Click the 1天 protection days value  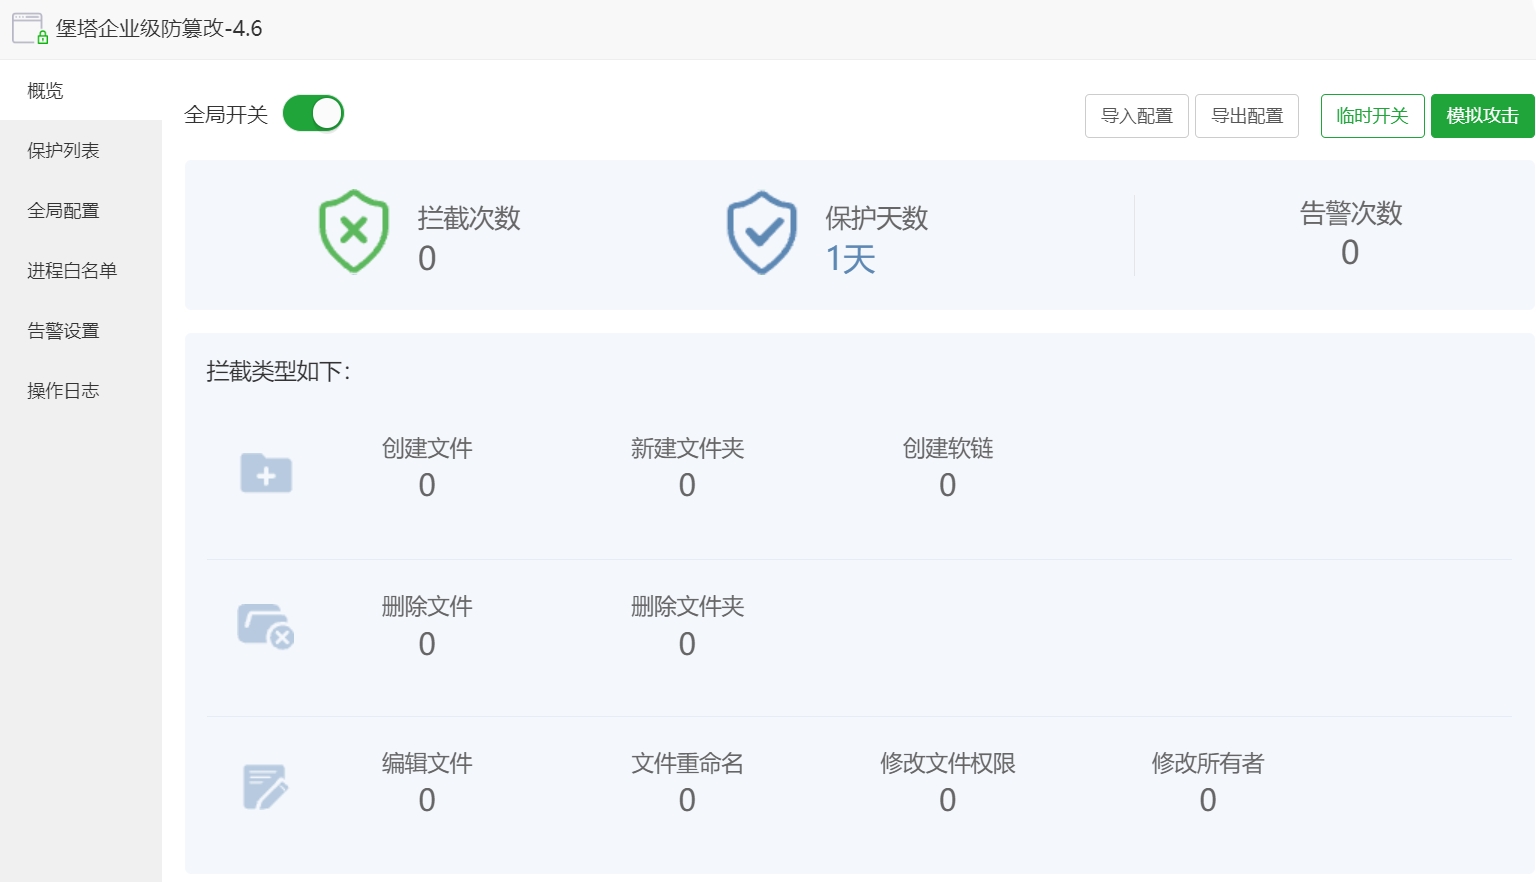(x=849, y=258)
